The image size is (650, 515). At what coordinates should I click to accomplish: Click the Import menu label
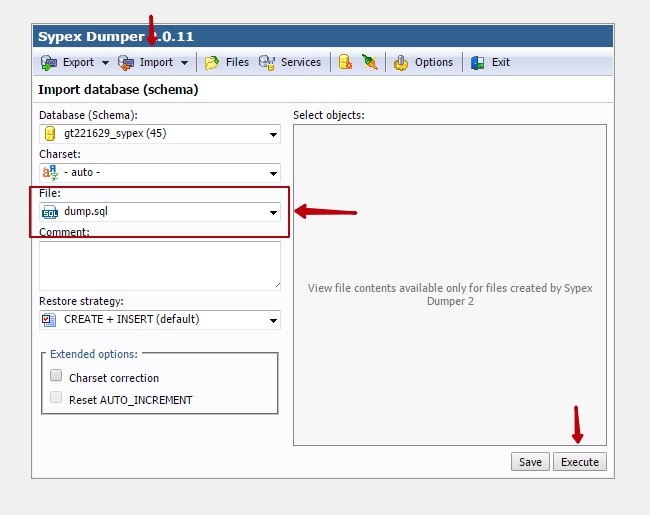point(156,62)
